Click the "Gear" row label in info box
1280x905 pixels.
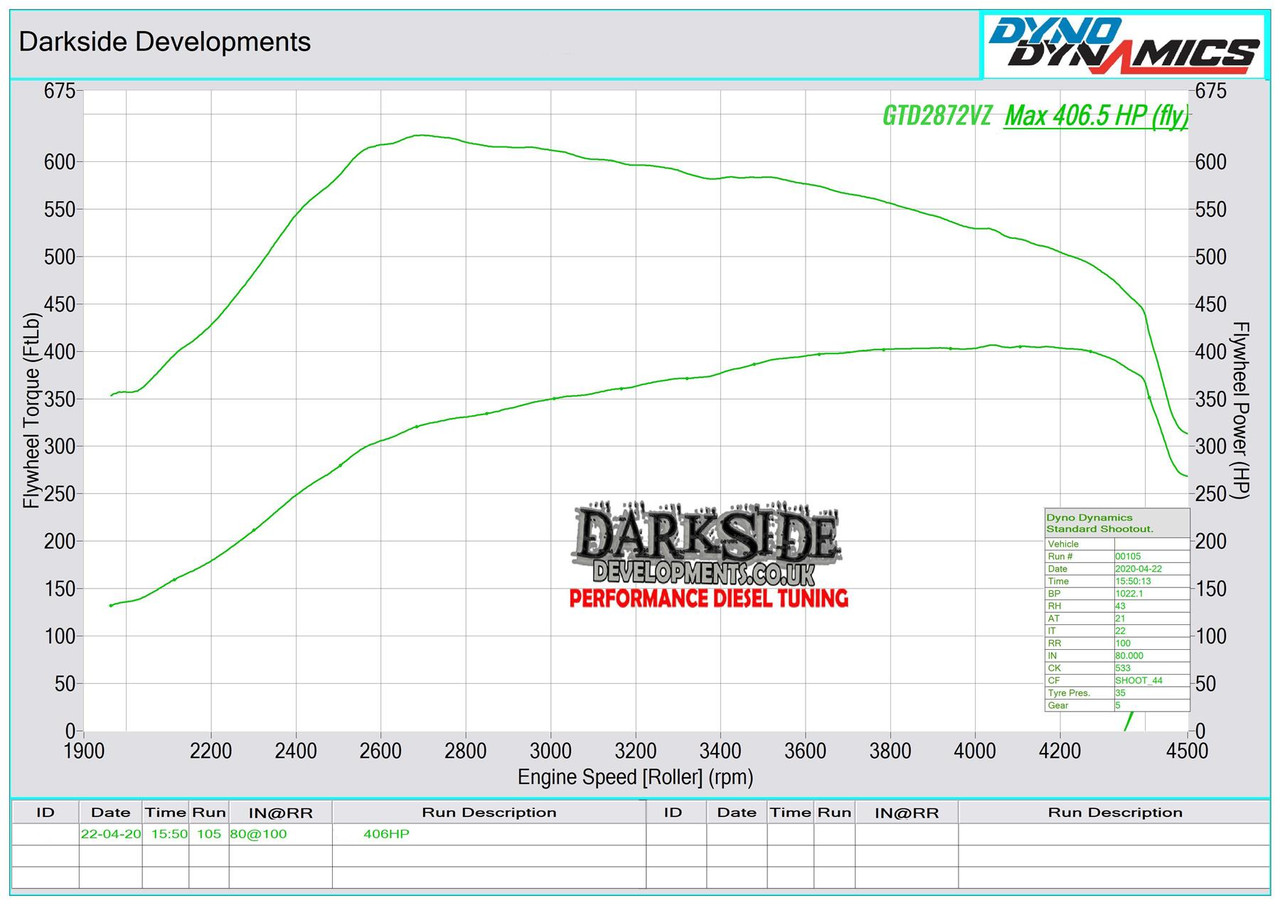pyautogui.click(x=1057, y=705)
